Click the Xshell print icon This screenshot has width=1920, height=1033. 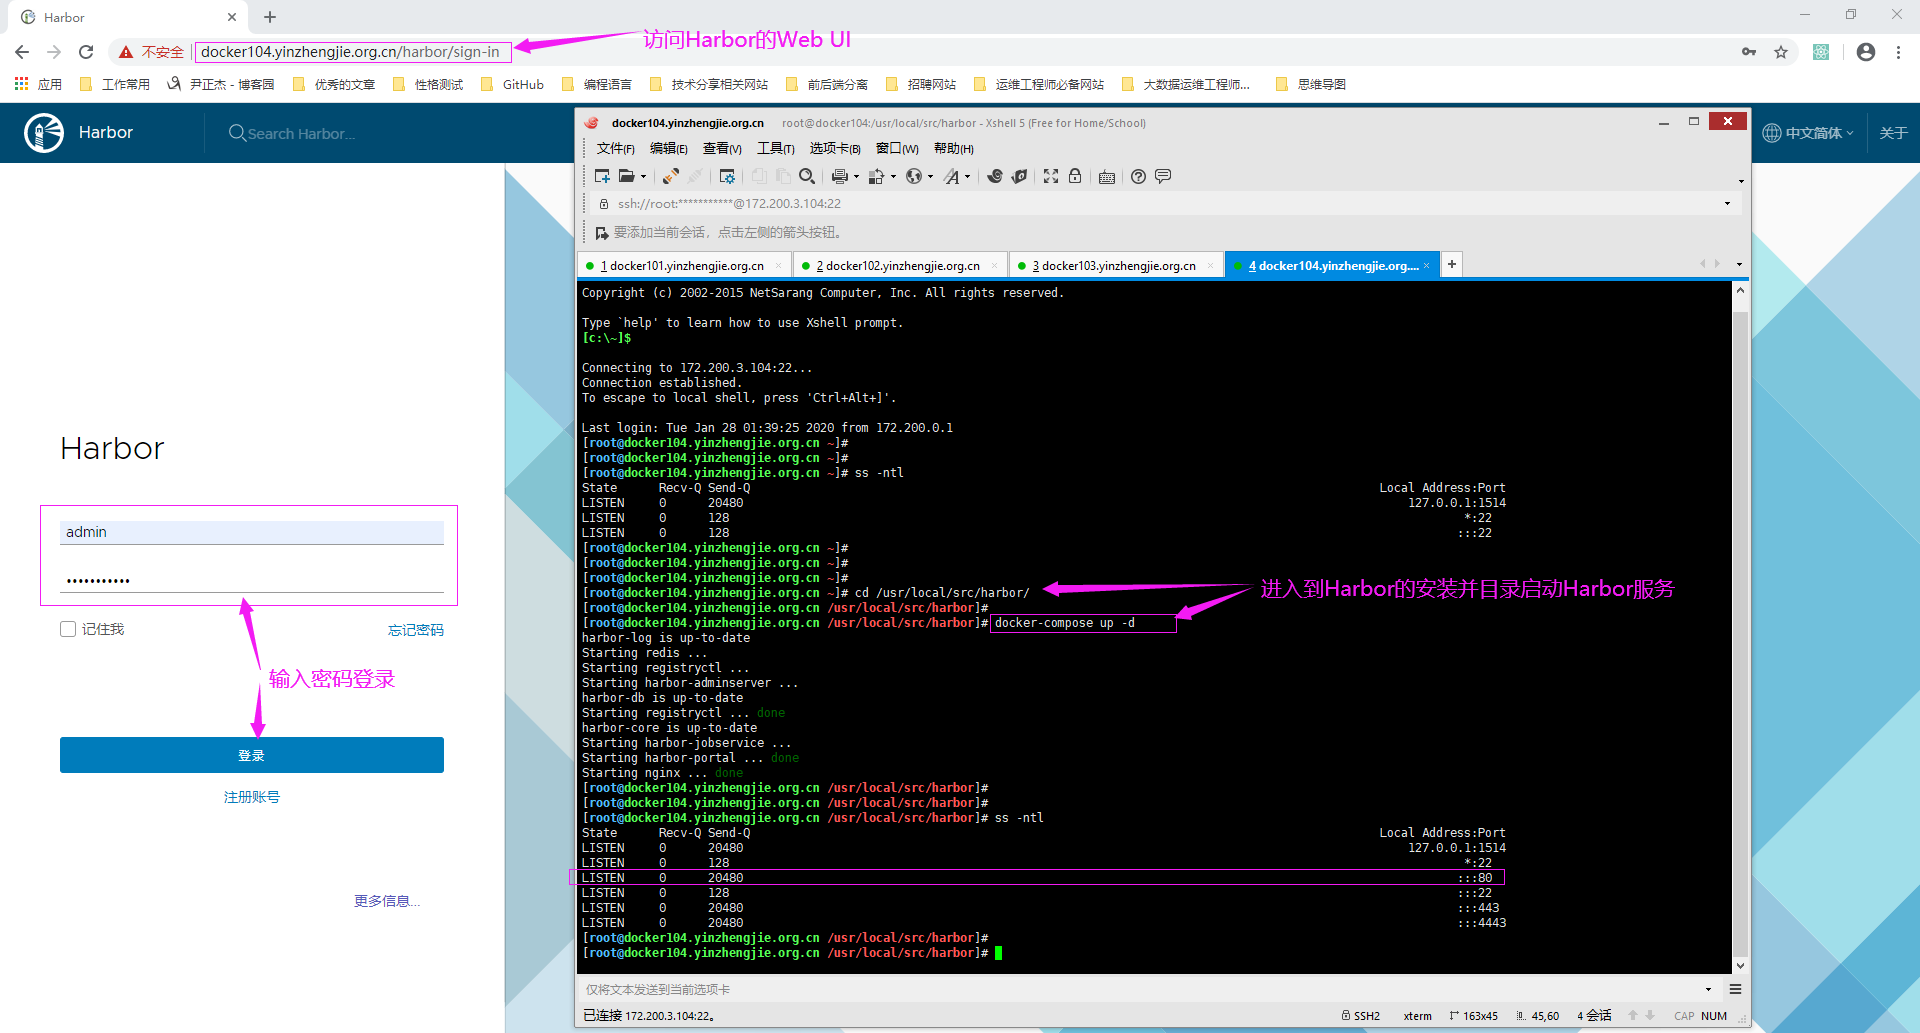[x=839, y=176]
